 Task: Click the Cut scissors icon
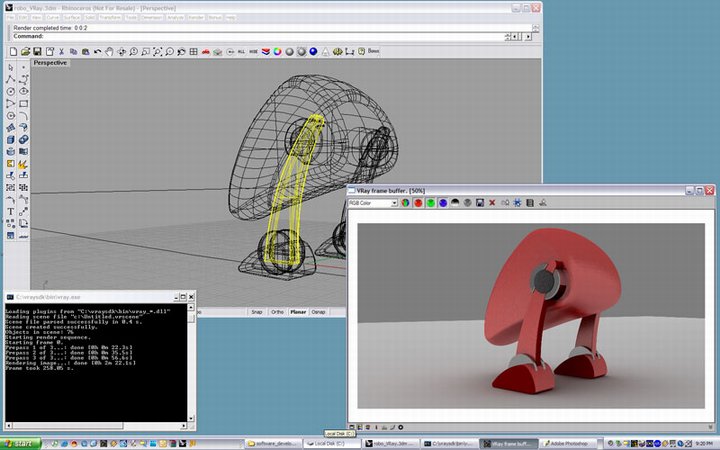[x=62, y=51]
